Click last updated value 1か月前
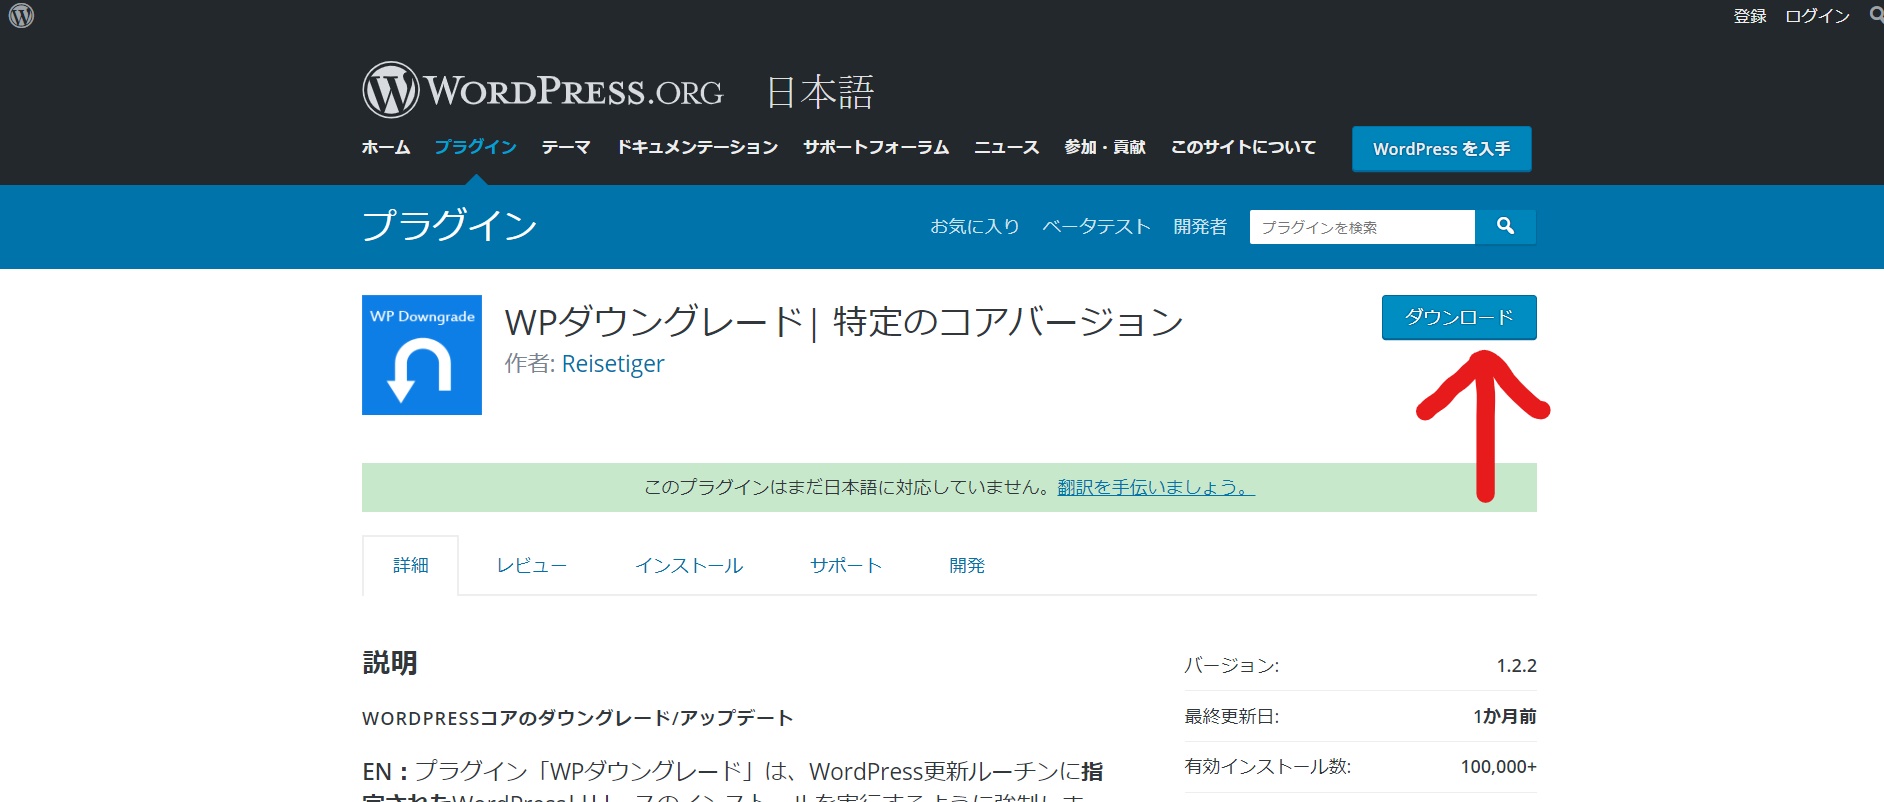 point(1505,716)
